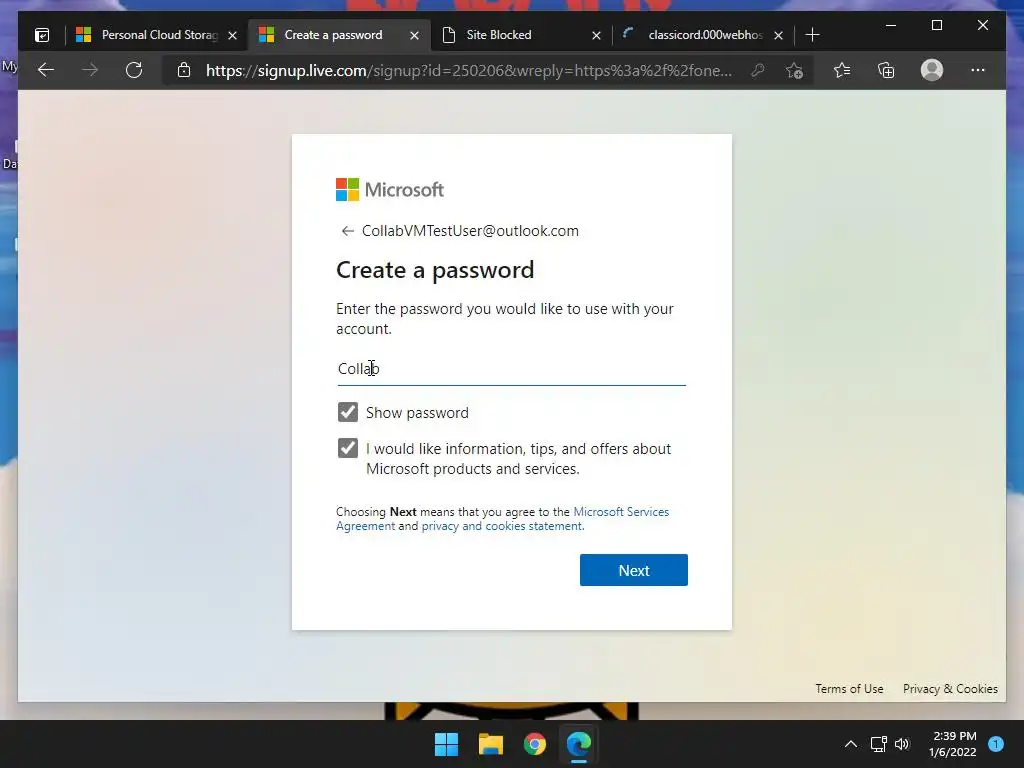Click the Next button

pyautogui.click(x=633, y=570)
